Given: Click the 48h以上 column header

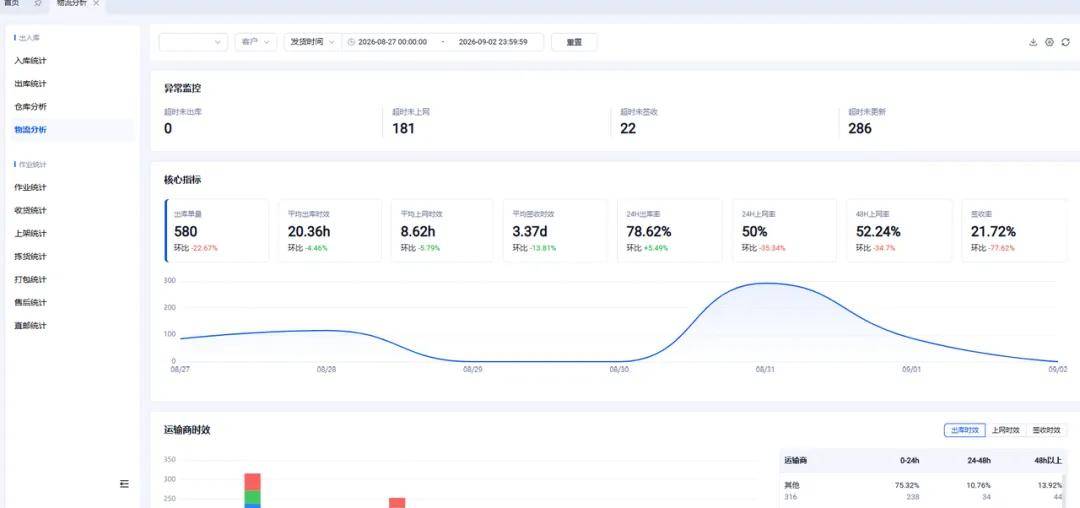Looking at the screenshot, I should pos(1048,460).
